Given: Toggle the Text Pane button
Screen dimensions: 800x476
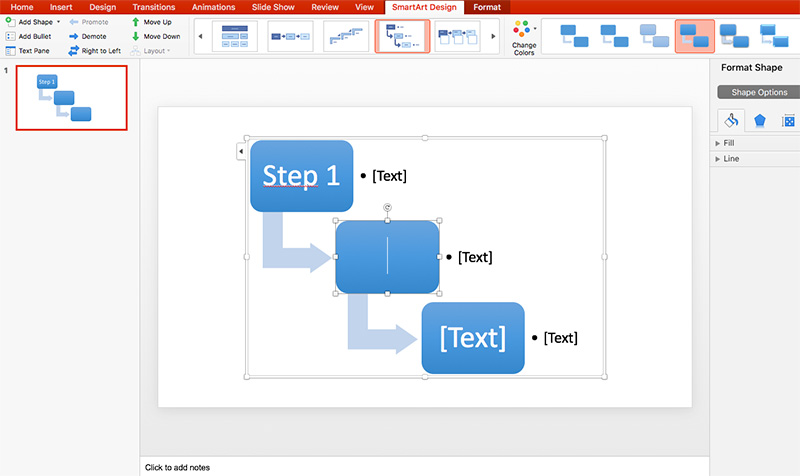Looking at the screenshot, I should click(x=28, y=51).
